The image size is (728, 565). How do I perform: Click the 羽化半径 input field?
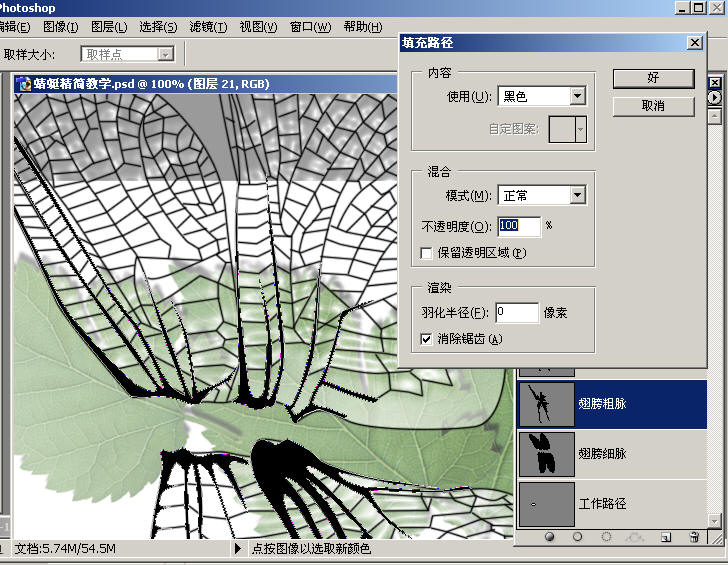pyautogui.click(x=517, y=312)
